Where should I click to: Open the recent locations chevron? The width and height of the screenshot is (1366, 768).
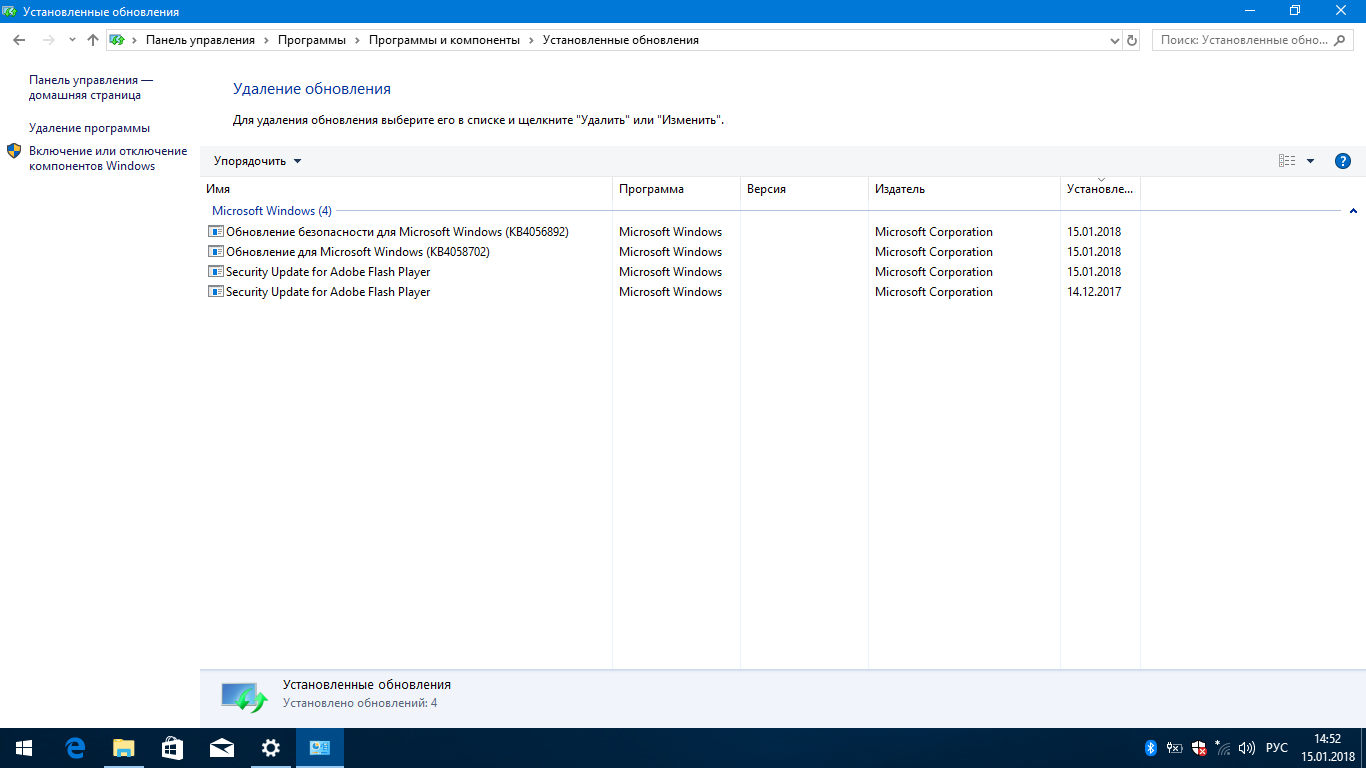pyautogui.click(x=72, y=40)
